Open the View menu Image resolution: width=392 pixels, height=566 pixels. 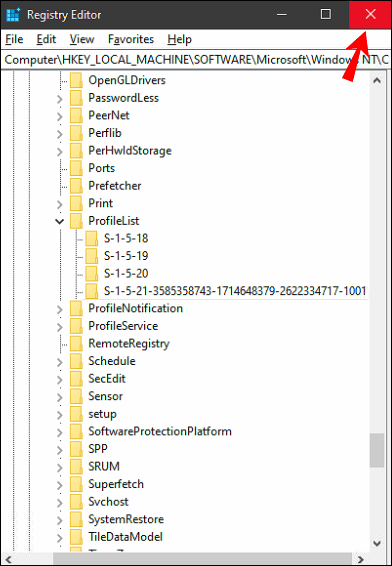tap(82, 39)
